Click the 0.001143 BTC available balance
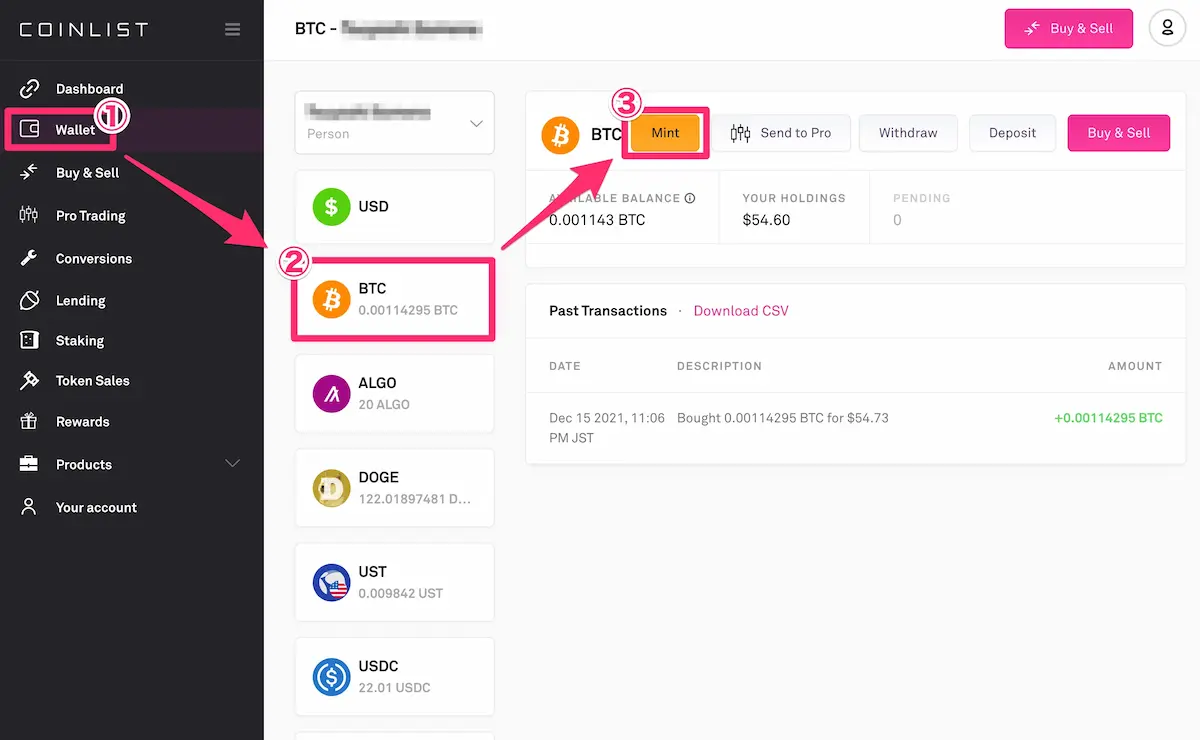This screenshot has height=740, width=1200. [597, 220]
